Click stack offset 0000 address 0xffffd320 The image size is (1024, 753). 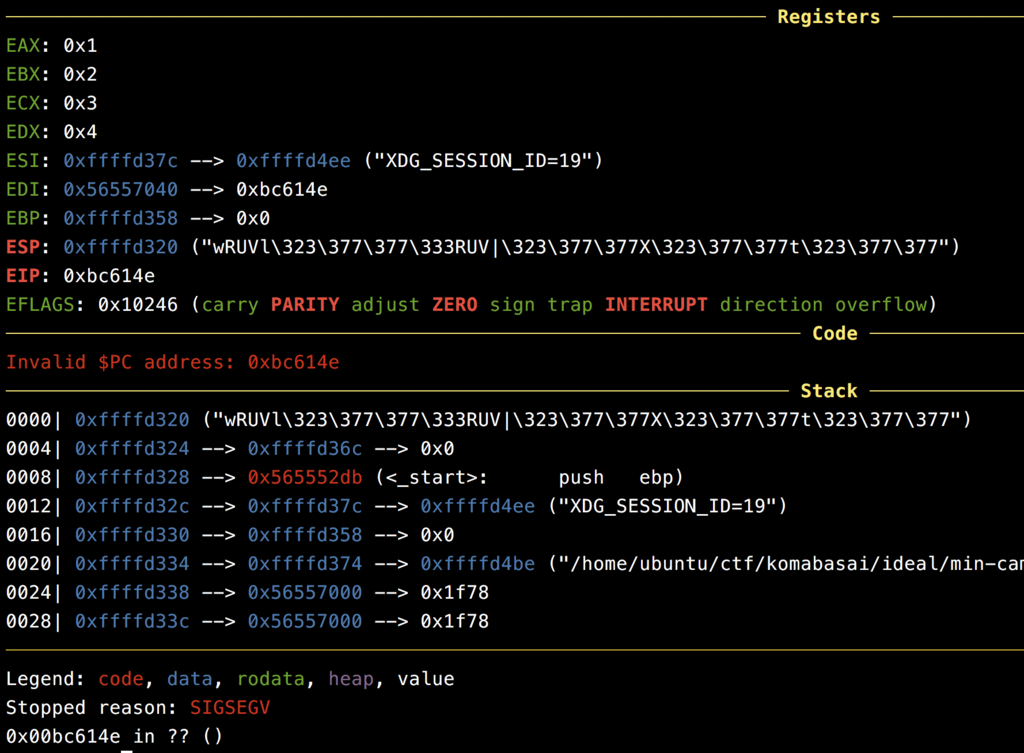pos(132,419)
